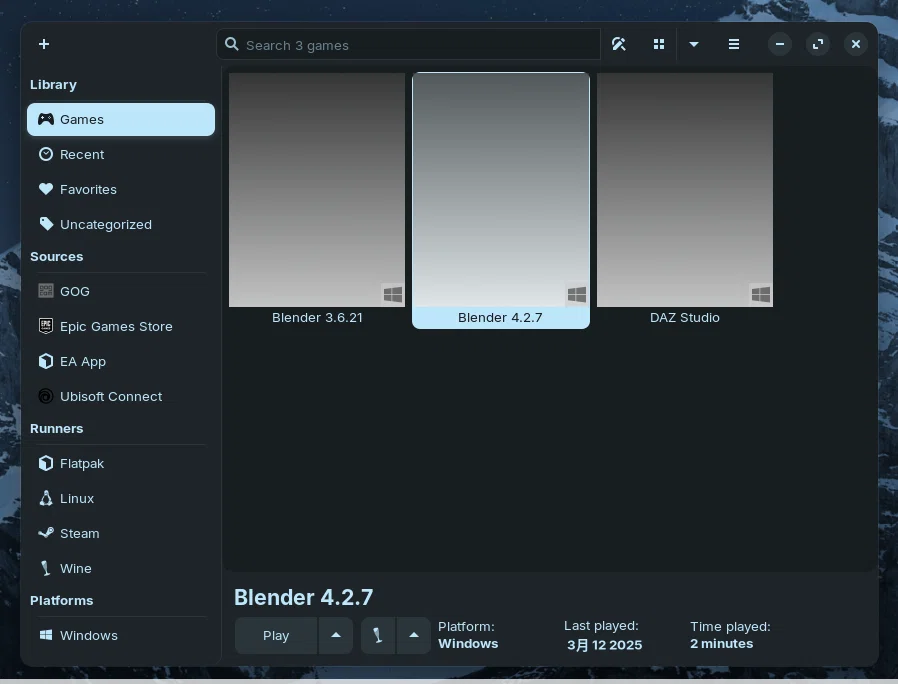Click the Platforms section header

[61, 600]
